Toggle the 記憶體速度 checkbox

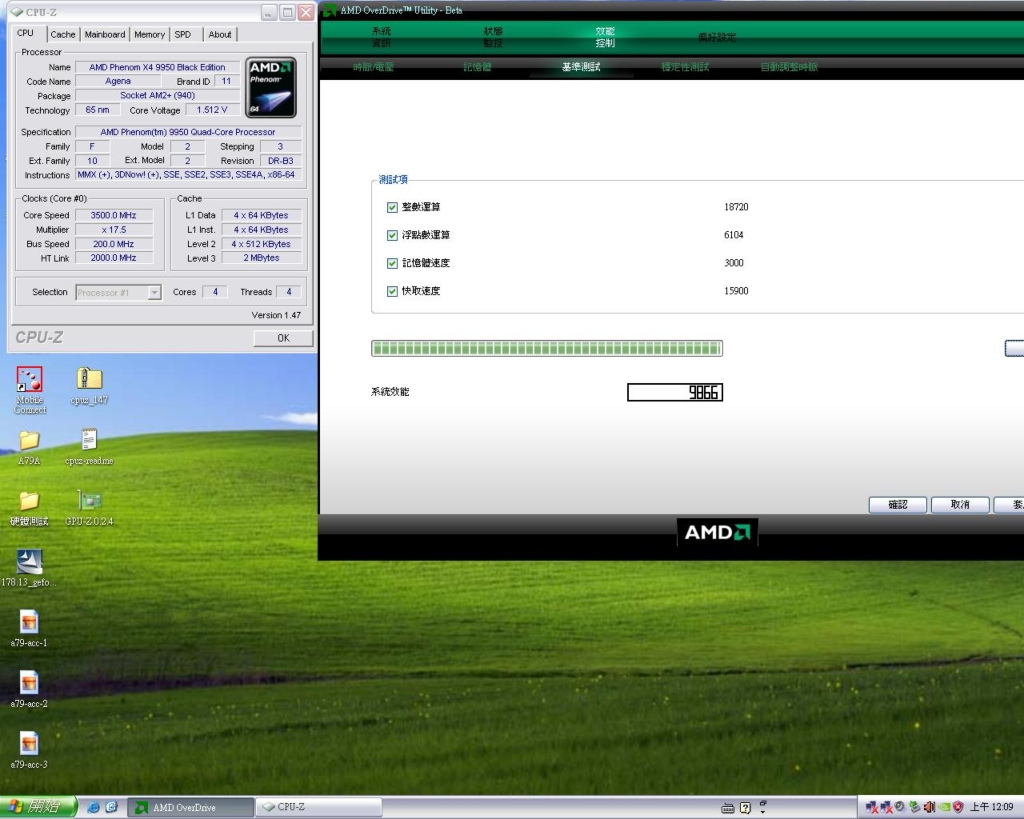[392, 263]
